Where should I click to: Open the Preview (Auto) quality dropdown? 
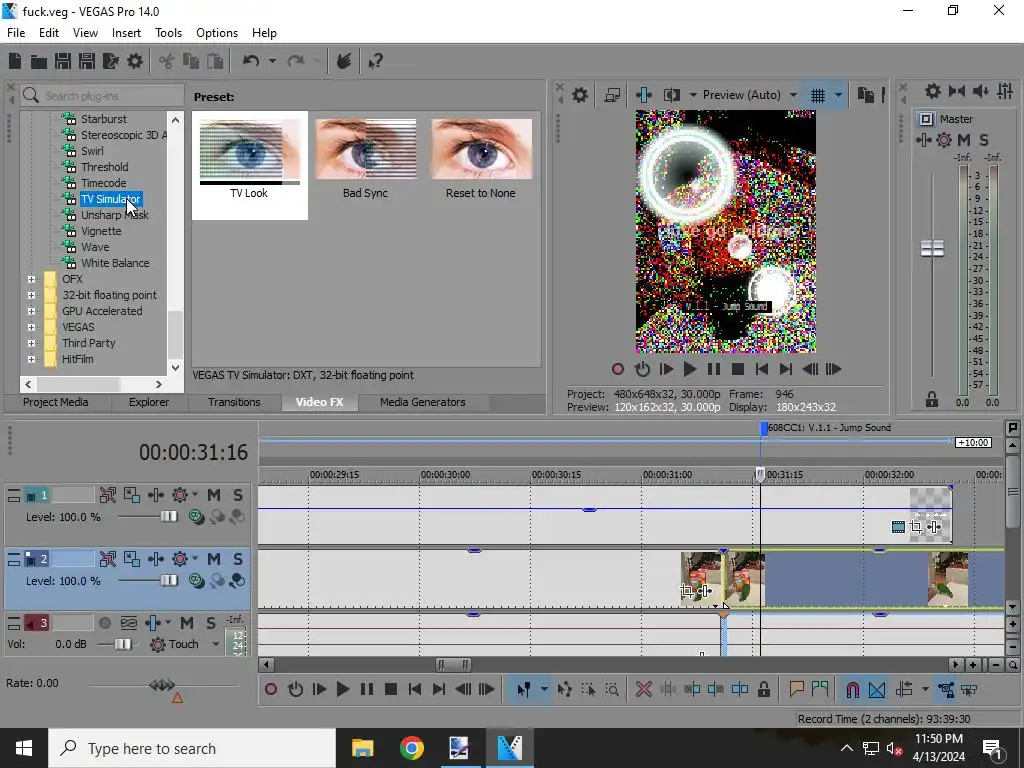(x=793, y=95)
